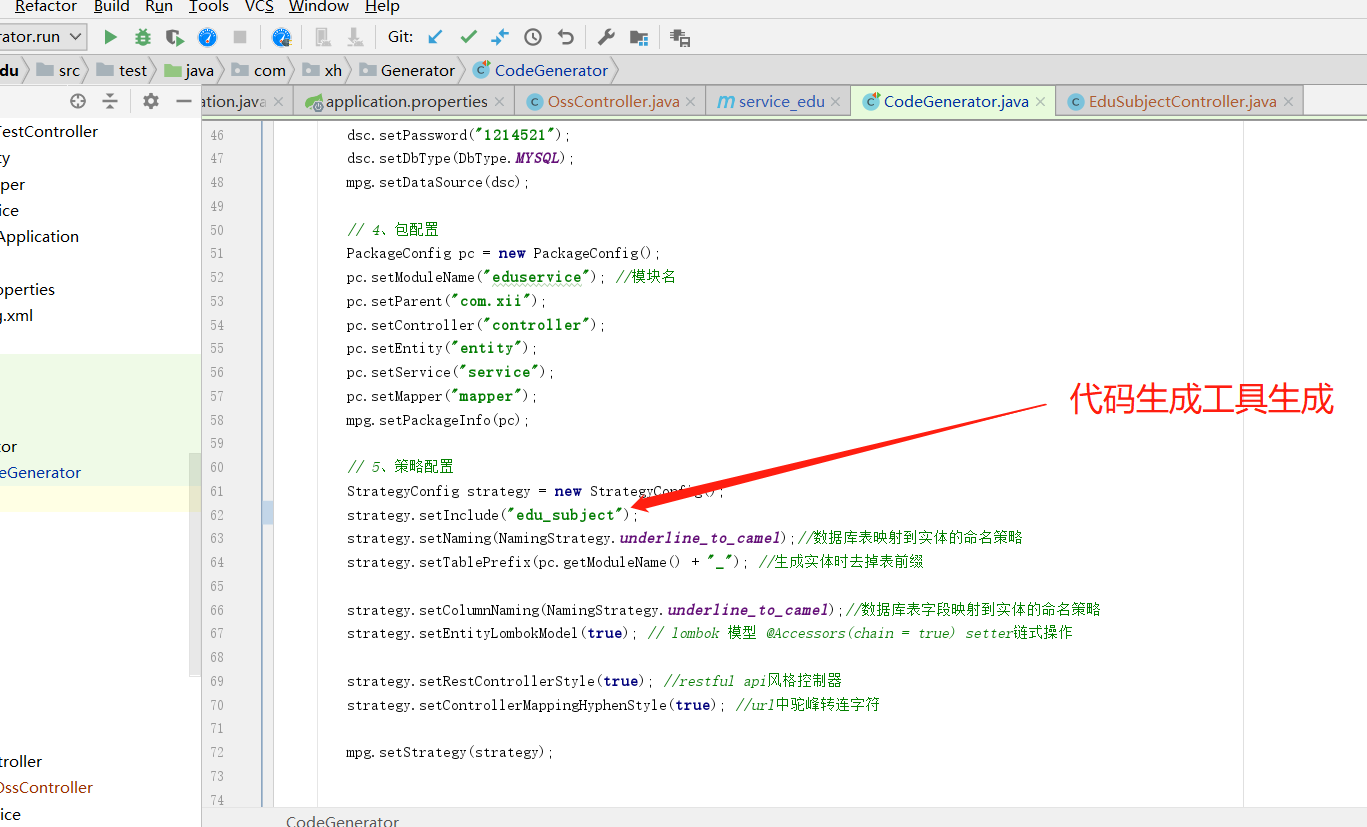Click the Git compare arrows icon
Viewport: 1367px width, 827px height.
click(500, 37)
